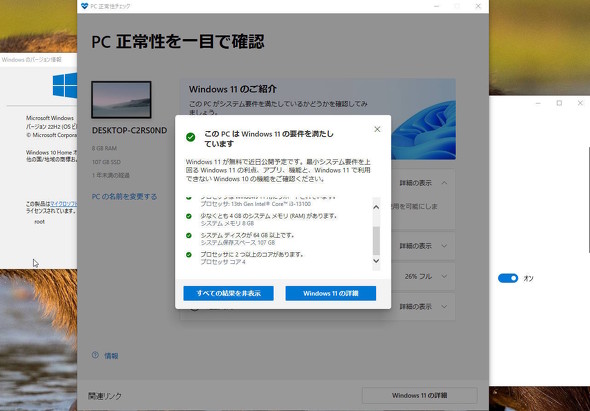Click scroll down arrow in results list
Screen dimensions: 590x411
click(376, 260)
